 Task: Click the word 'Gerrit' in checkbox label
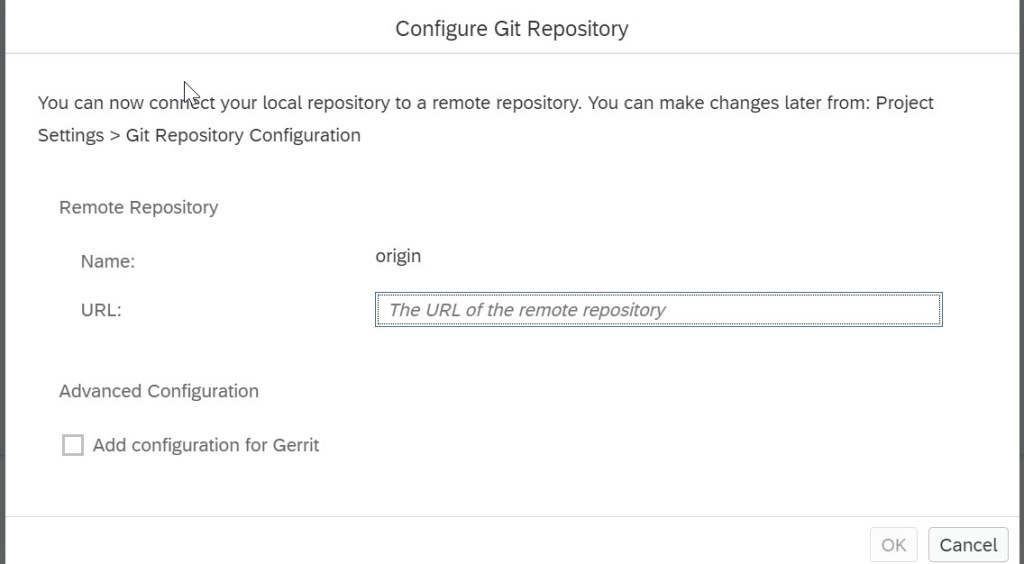[295, 445]
